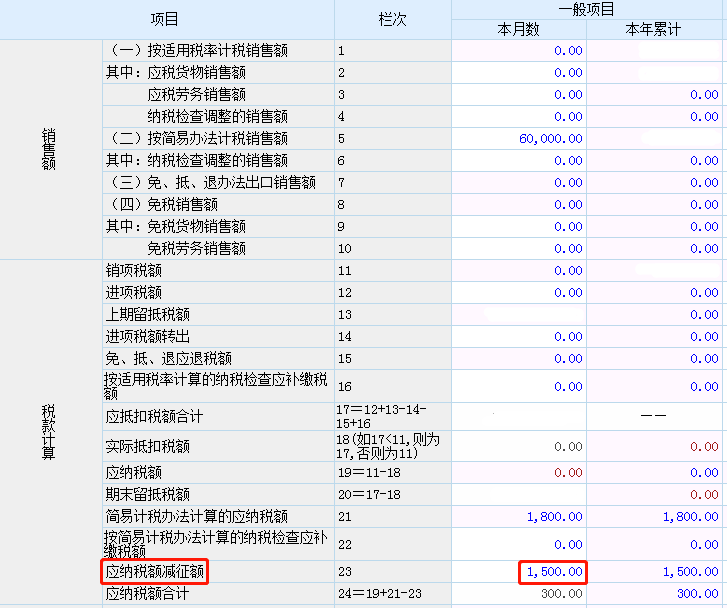Screen dimensions: 727x608
Task: Click the 销项税额 本月数 input cell
Action: coord(519,270)
